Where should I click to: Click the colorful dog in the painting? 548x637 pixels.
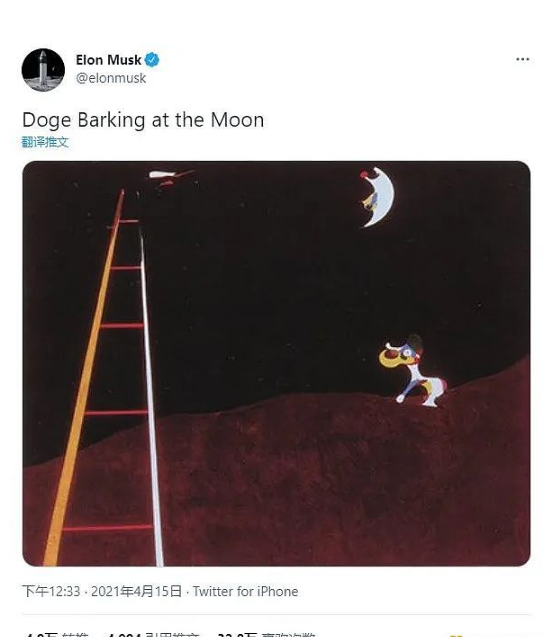(x=412, y=370)
